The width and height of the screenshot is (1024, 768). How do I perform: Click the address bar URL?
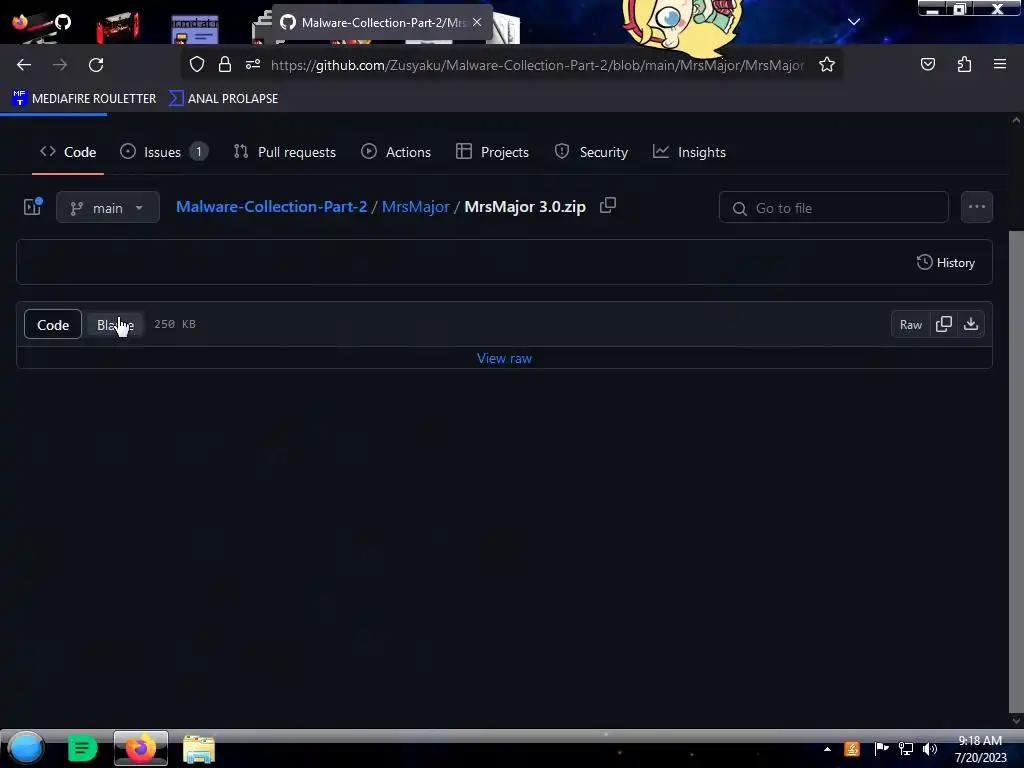[x=537, y=65]
